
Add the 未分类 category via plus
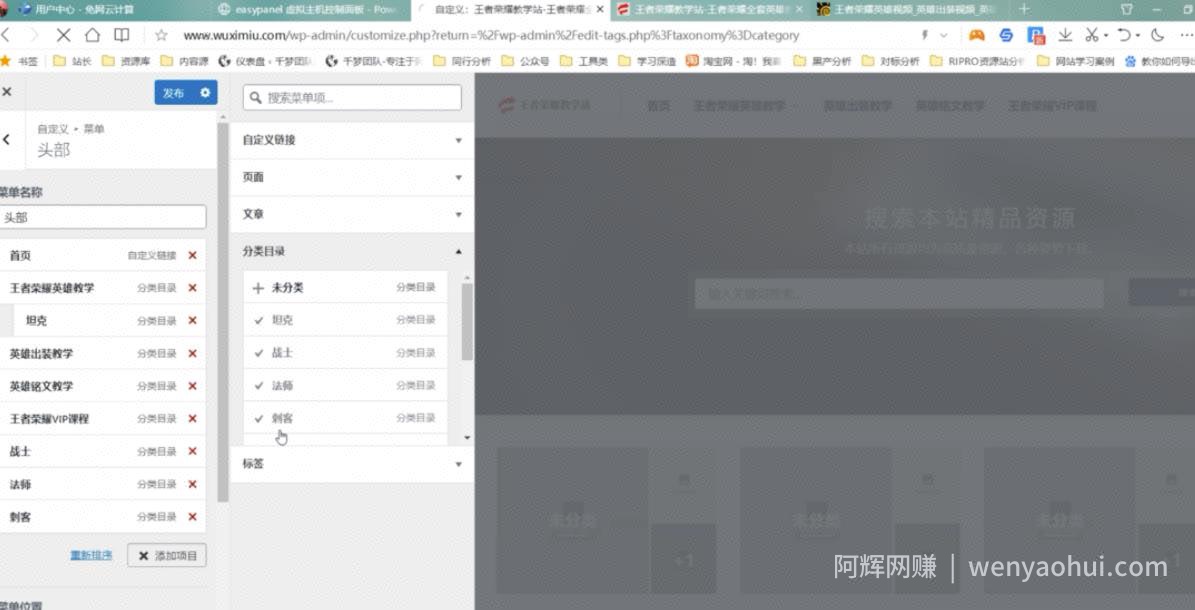(x=258, y=287)
